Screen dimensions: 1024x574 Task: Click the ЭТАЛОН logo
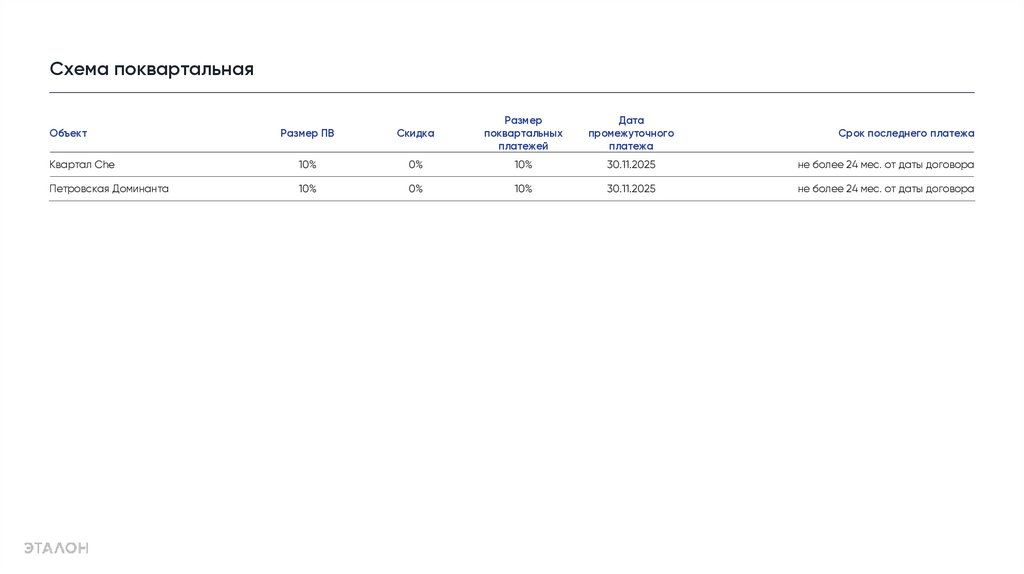(x=56, y=547)
